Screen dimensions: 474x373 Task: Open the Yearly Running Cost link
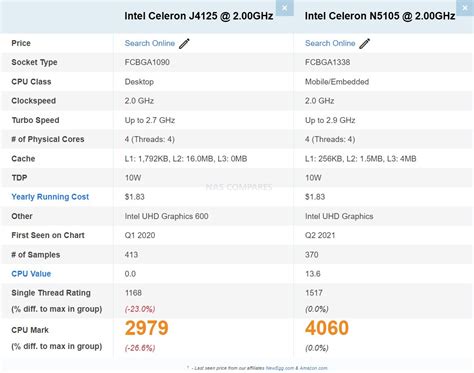coord(50,197)
